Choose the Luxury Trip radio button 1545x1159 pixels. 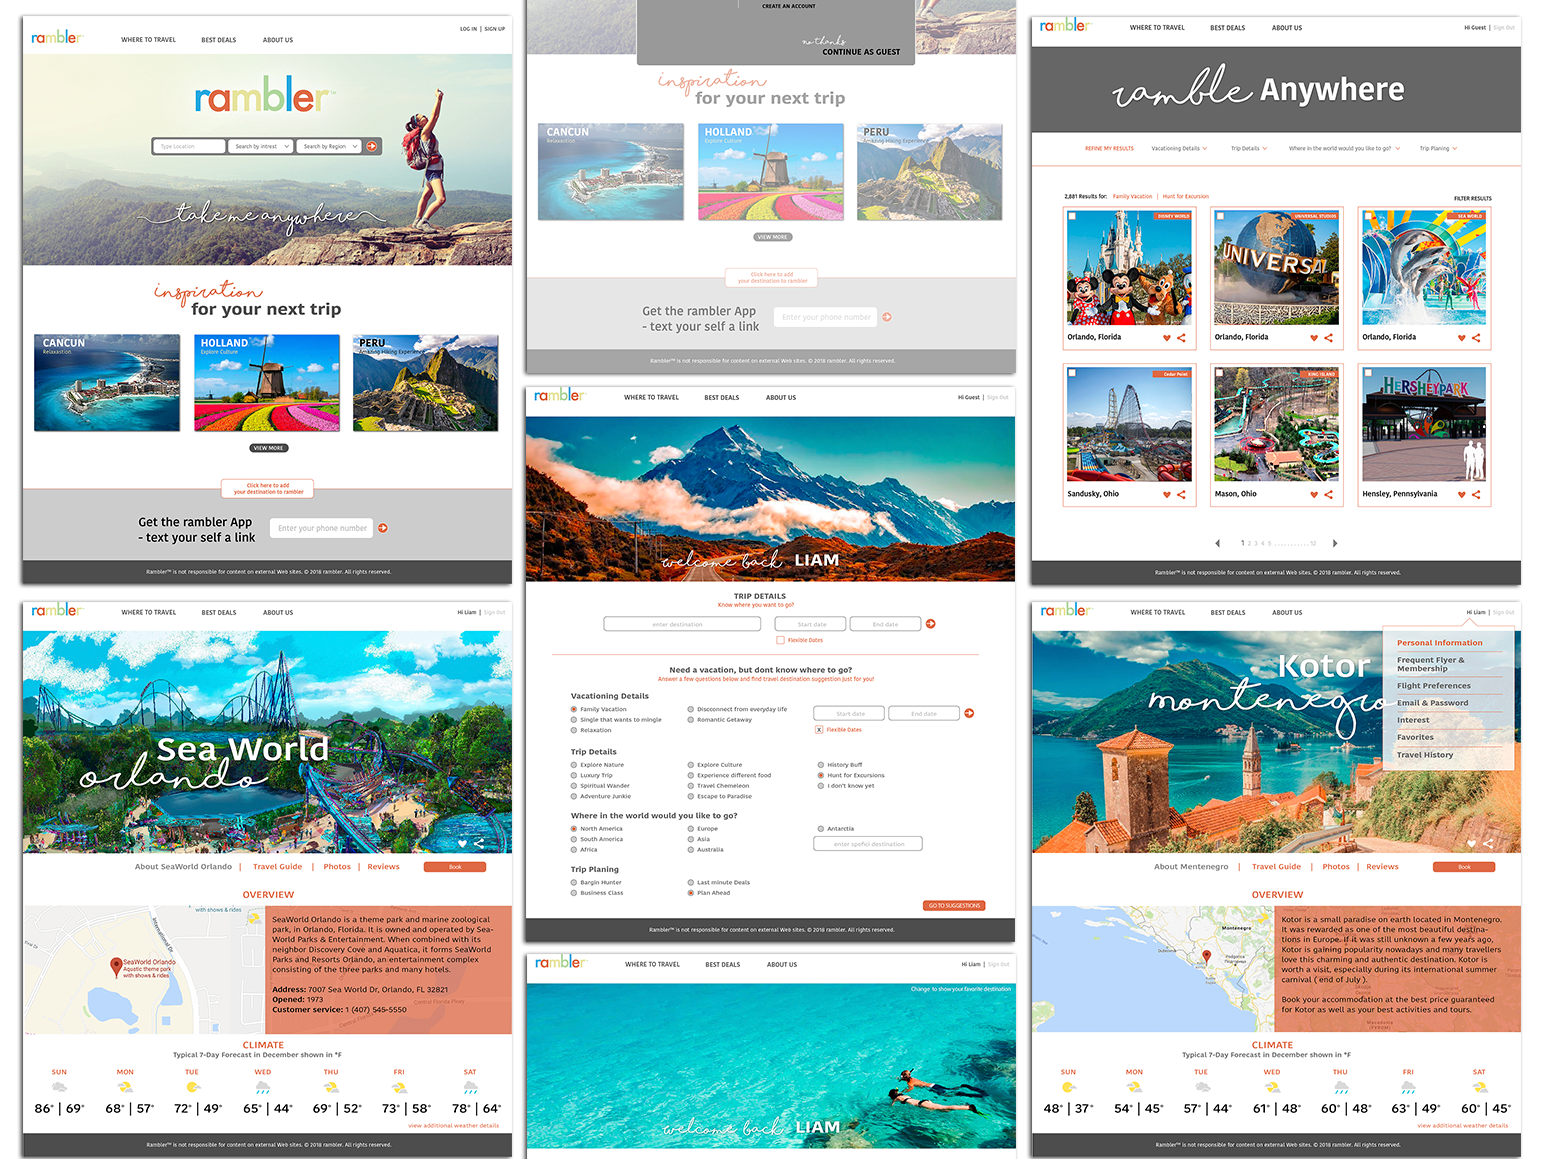point(574,775)
